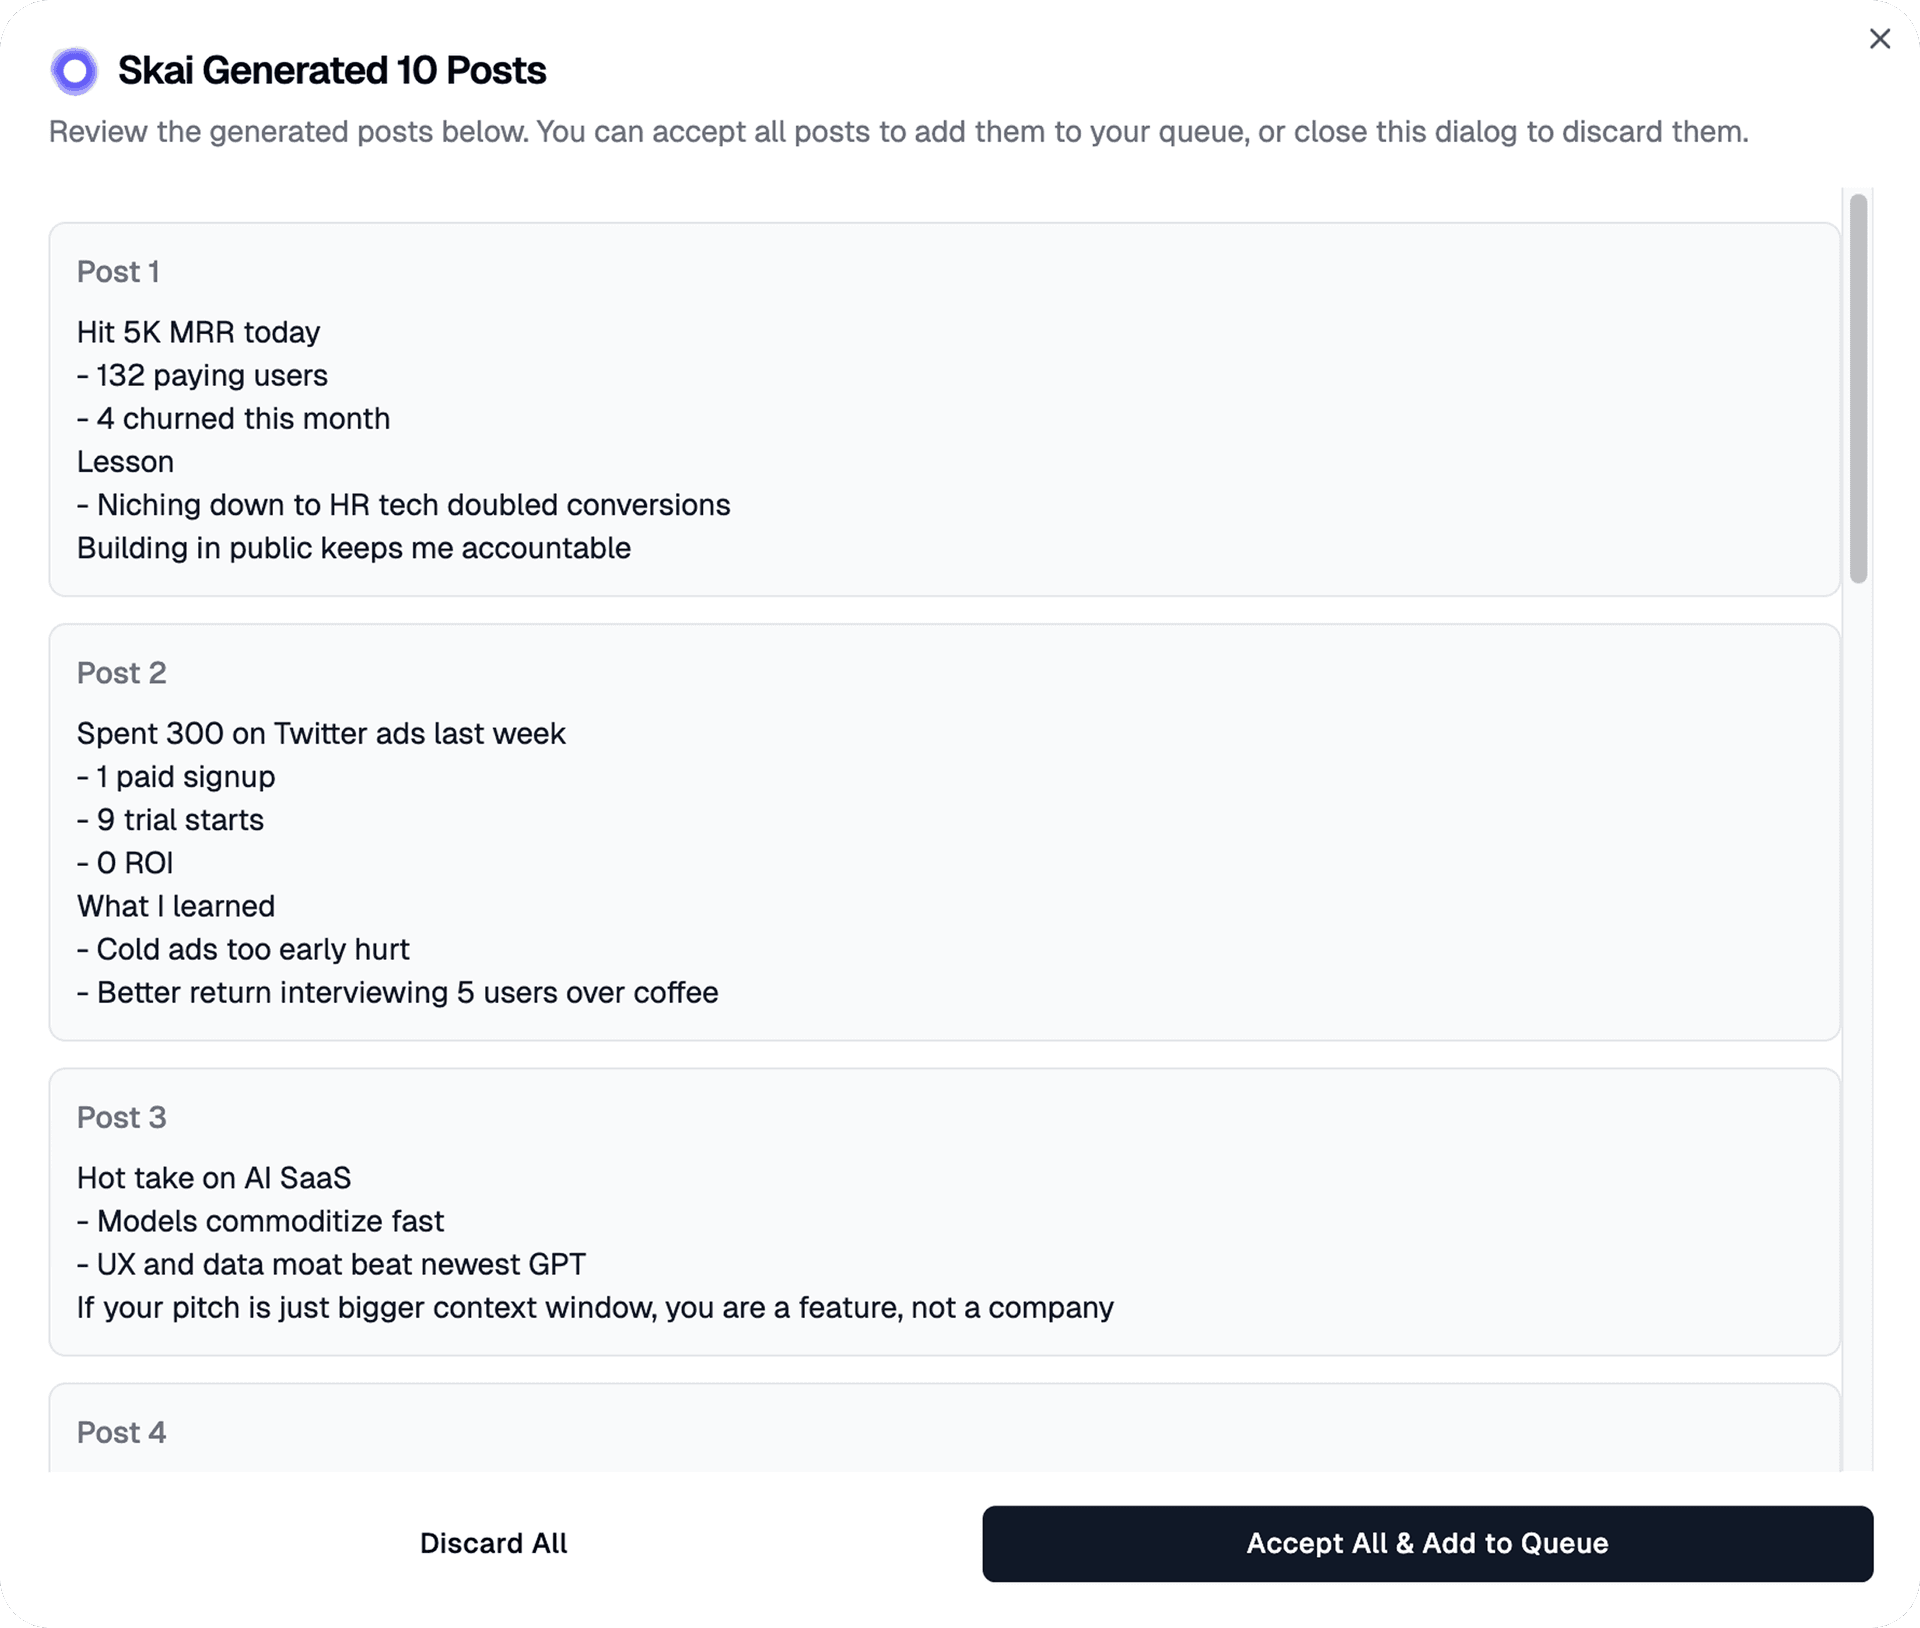Click 'Niching down to HR tech' line
Viewport: 1920px width, 1628px height.
click(x=404, y=505)
